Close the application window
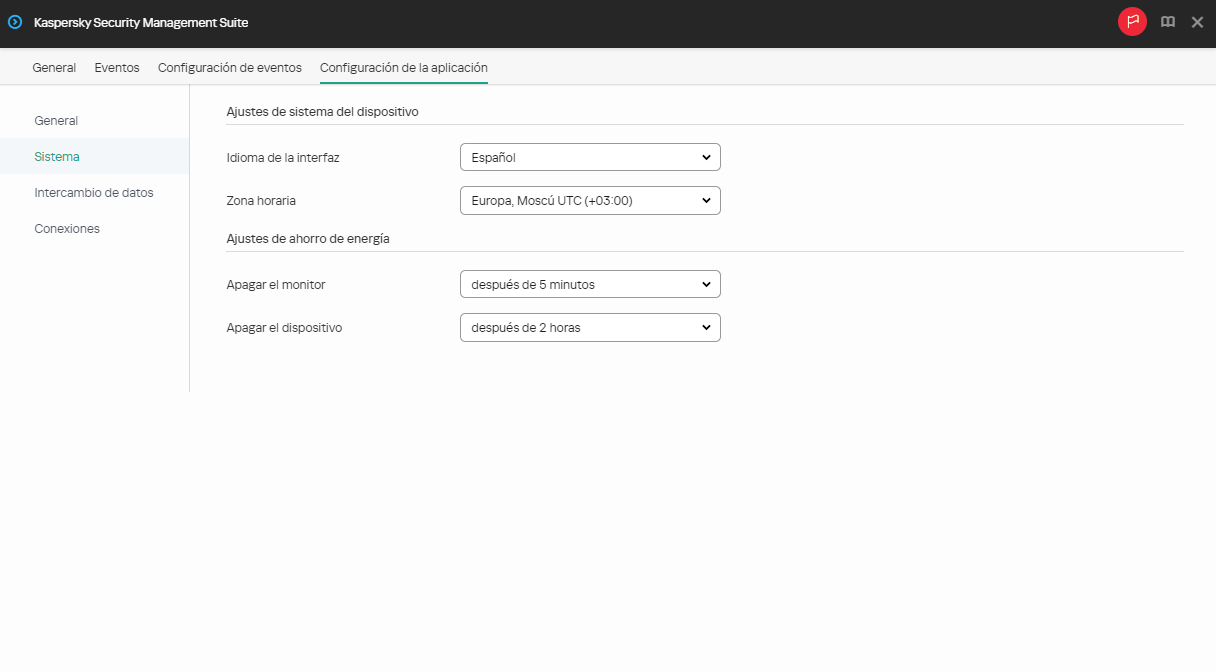Viewport: 1216px width, 672px height. coord(1197,21)
